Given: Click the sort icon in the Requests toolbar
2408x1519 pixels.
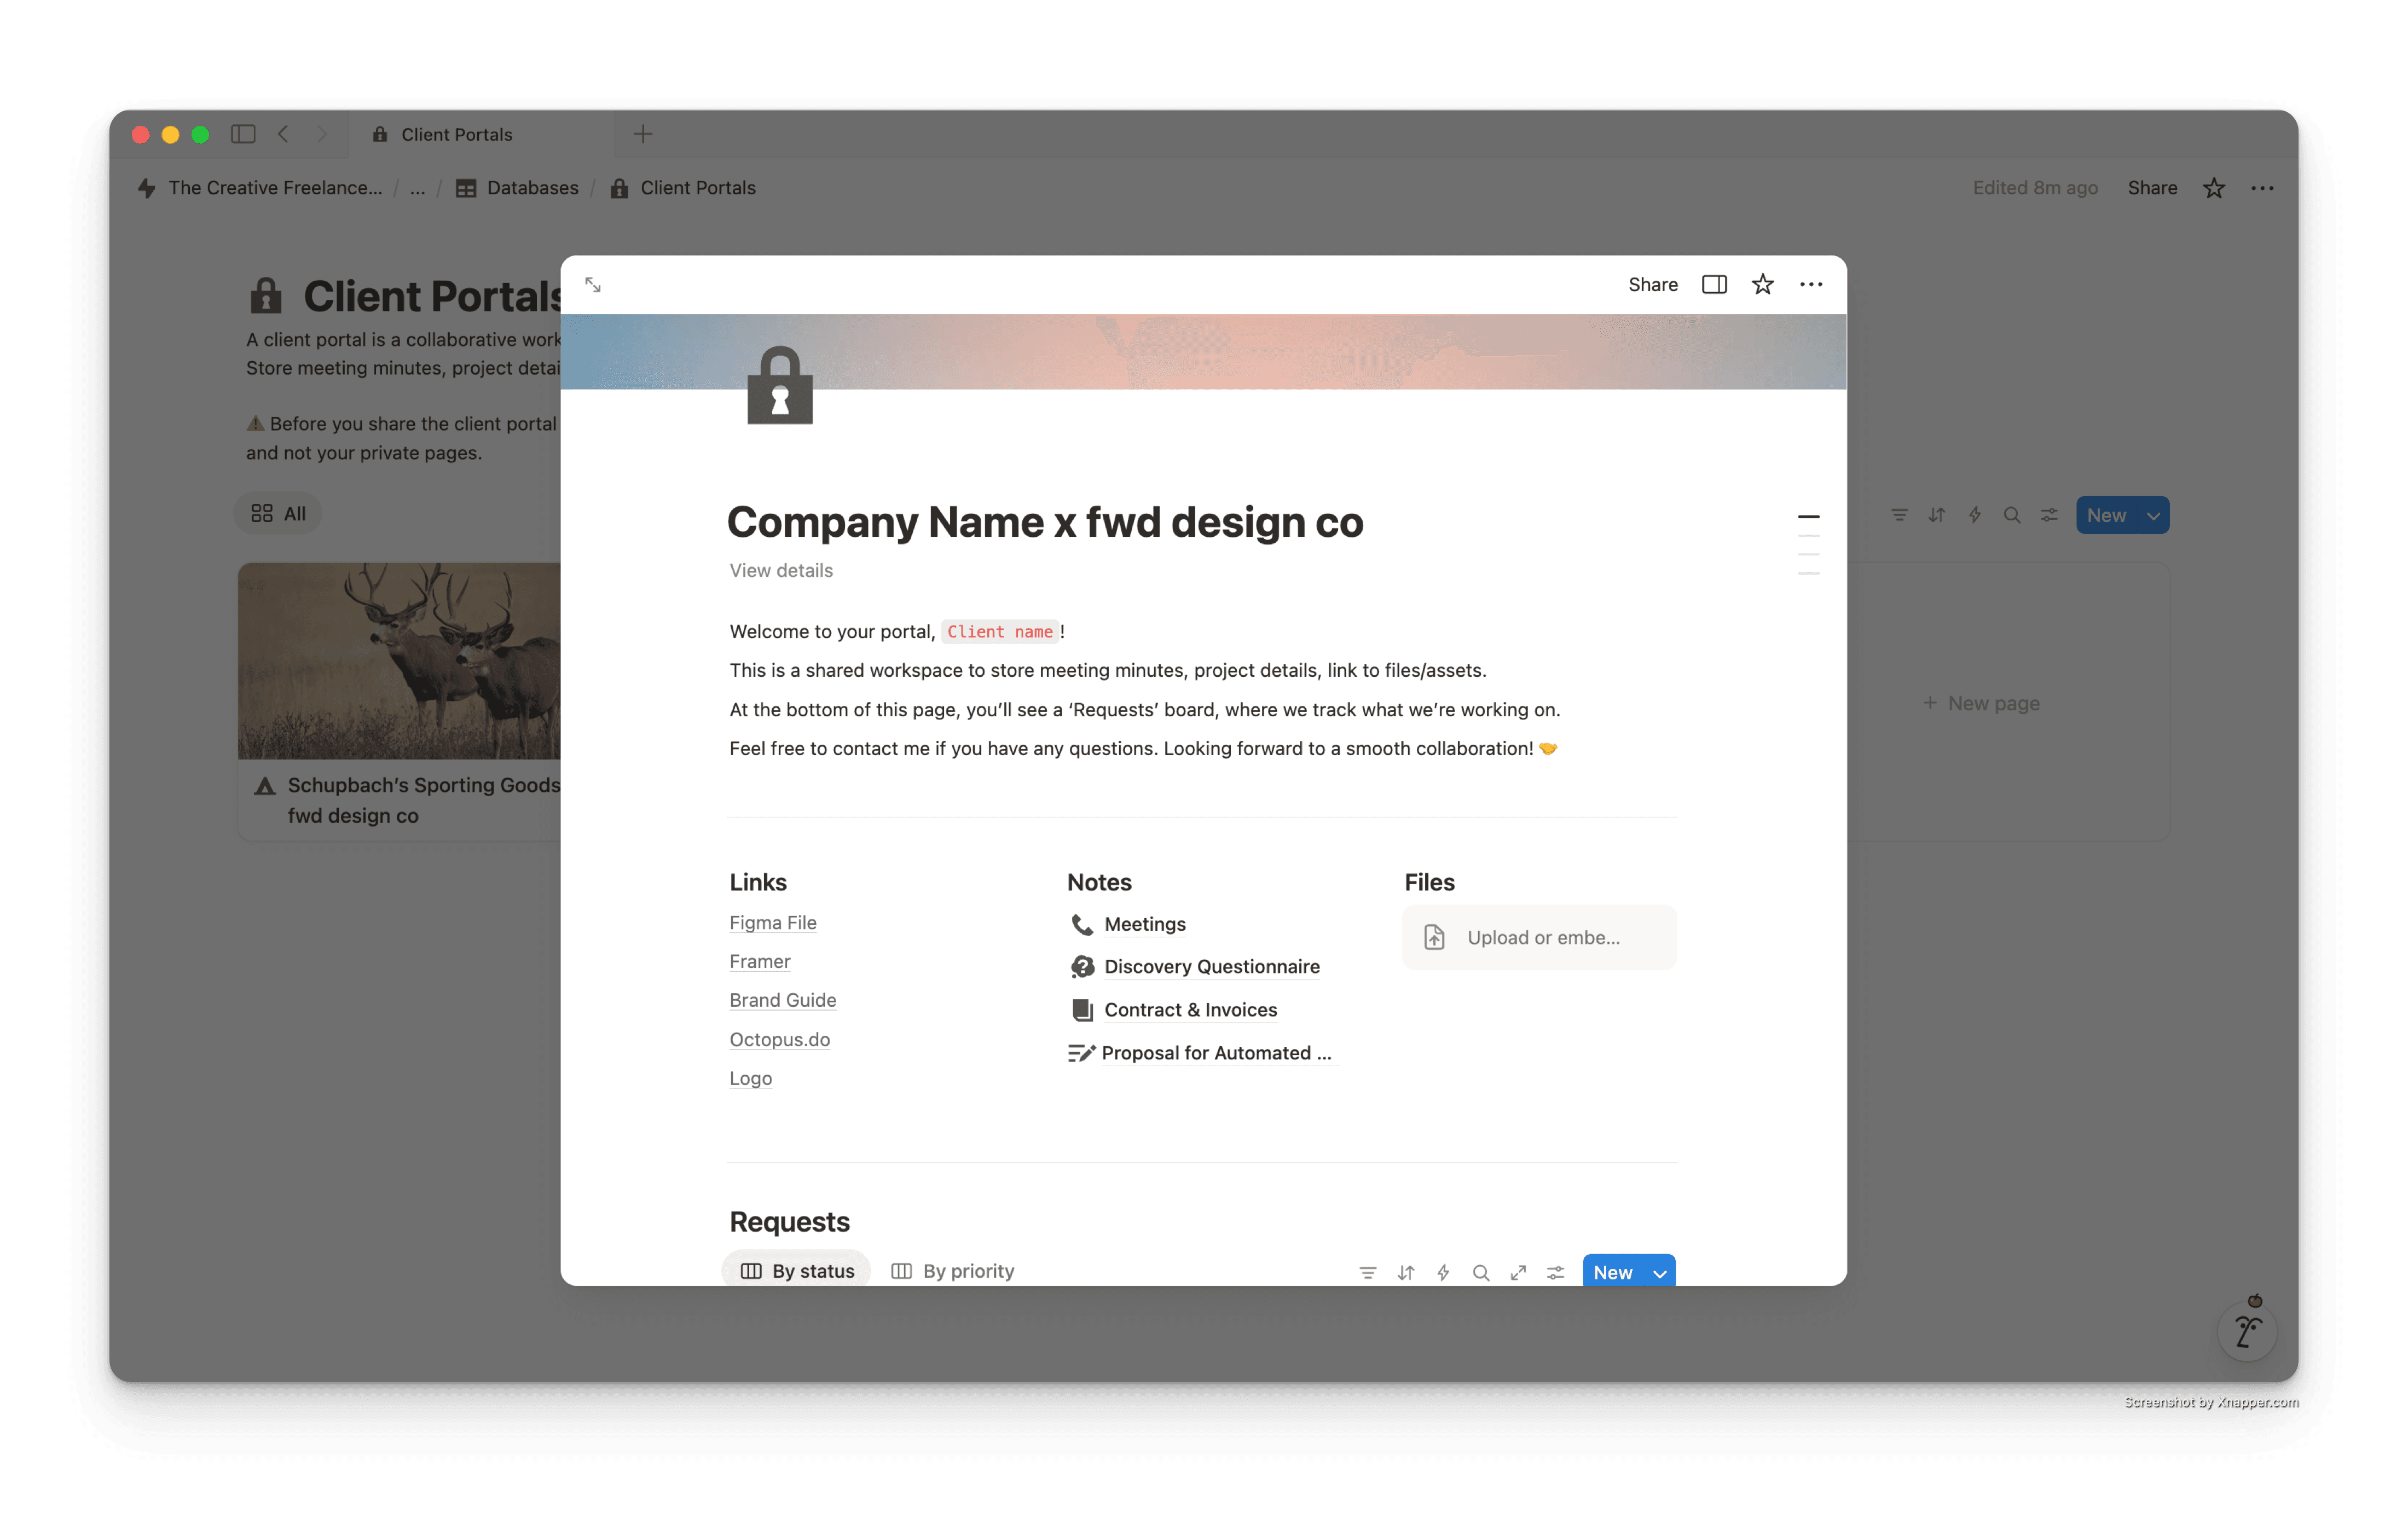Looking at the screenshot, I should [x=1406, y=1272].
